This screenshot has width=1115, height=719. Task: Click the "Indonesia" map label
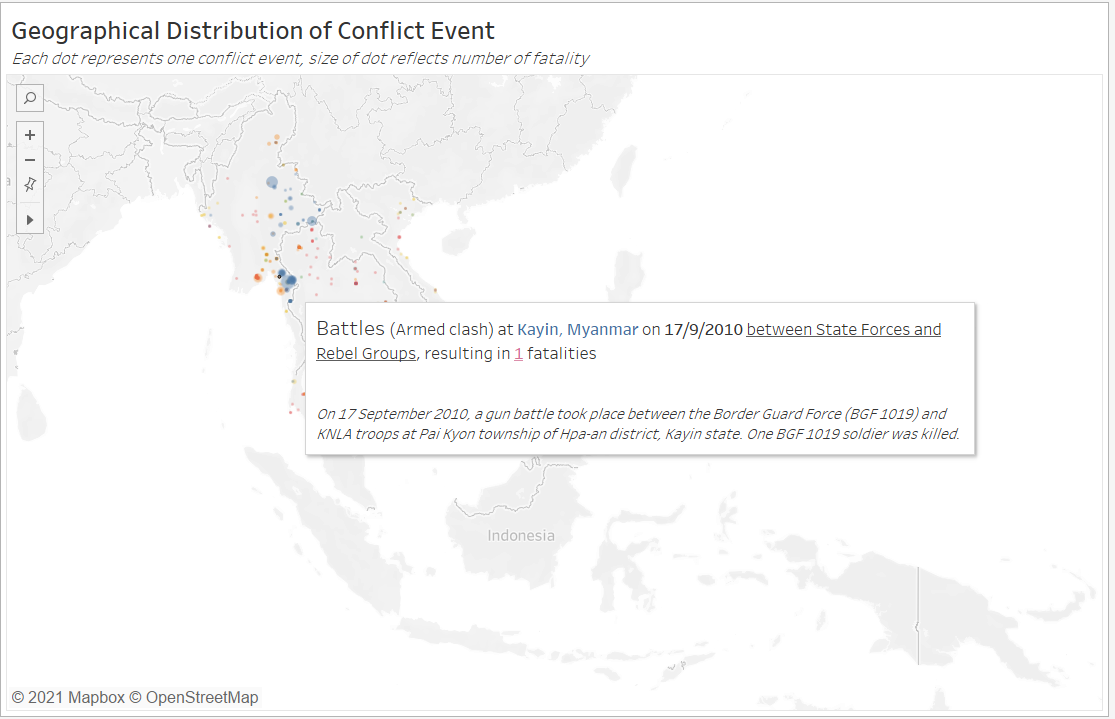click(x=521, y=536)
